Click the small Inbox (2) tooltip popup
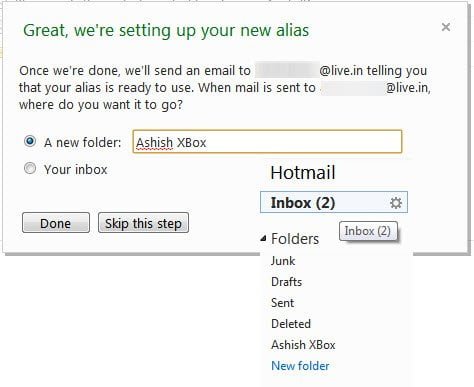This screenshot has width=474, height=387. pos(368,231)
